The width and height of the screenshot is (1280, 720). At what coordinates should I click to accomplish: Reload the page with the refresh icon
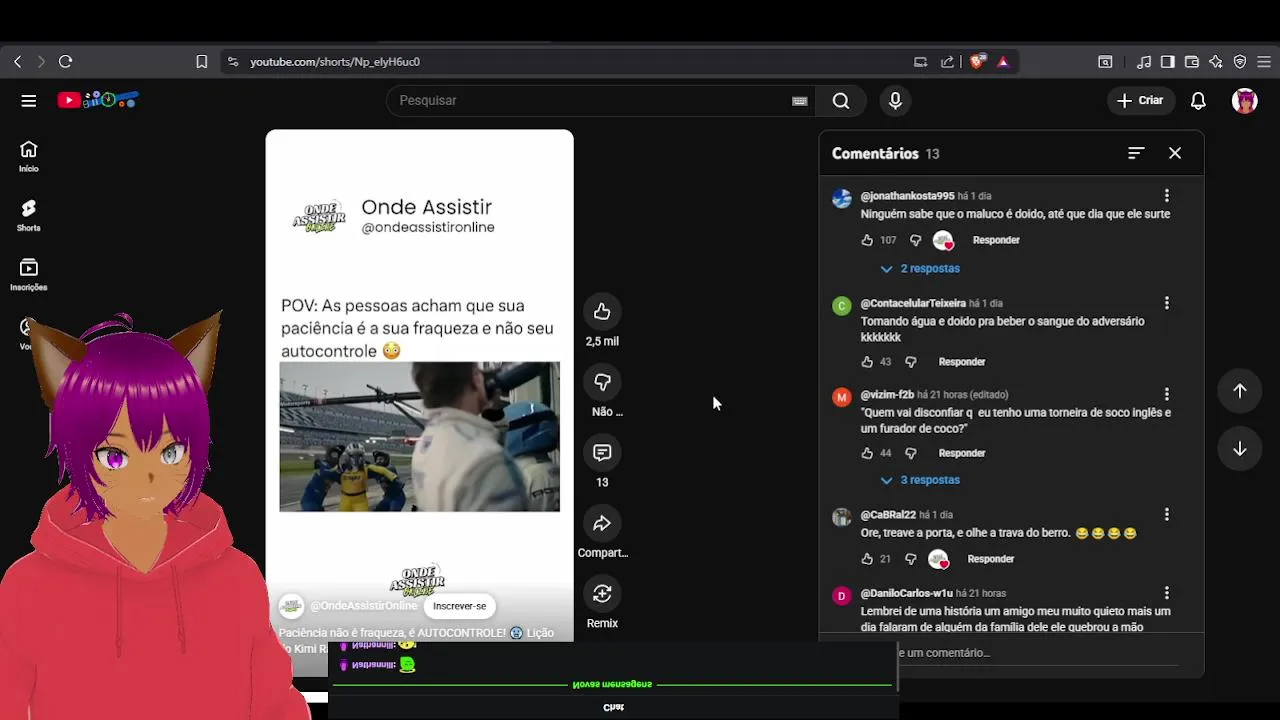(x=65, y=62)
